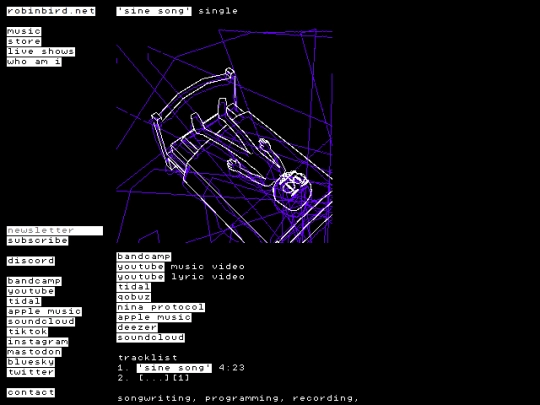Open the robinbird.net home link

[x=51, y=11]
